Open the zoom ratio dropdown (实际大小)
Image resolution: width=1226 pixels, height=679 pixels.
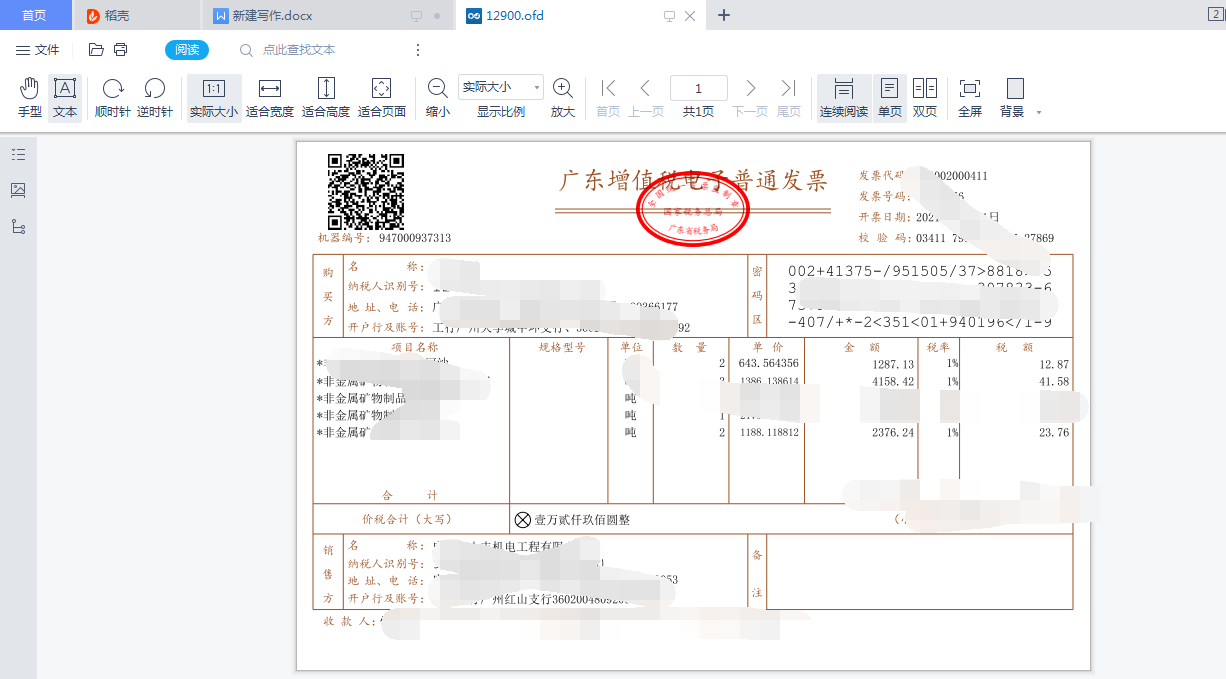coord(501,87)
